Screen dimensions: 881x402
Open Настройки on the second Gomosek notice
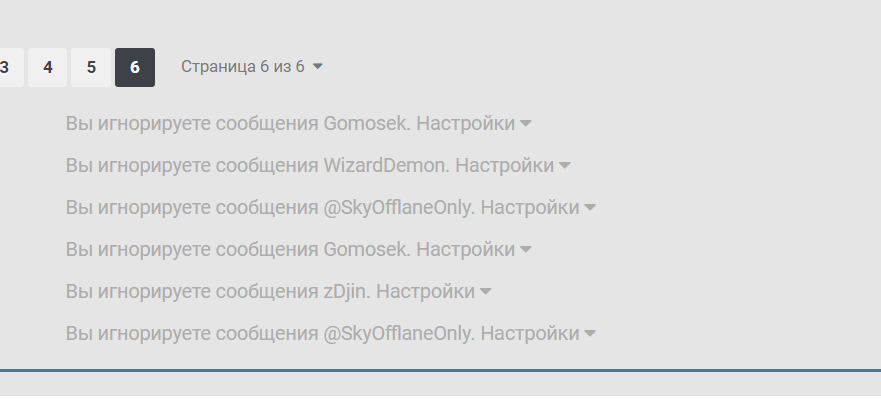pos(465,249)
